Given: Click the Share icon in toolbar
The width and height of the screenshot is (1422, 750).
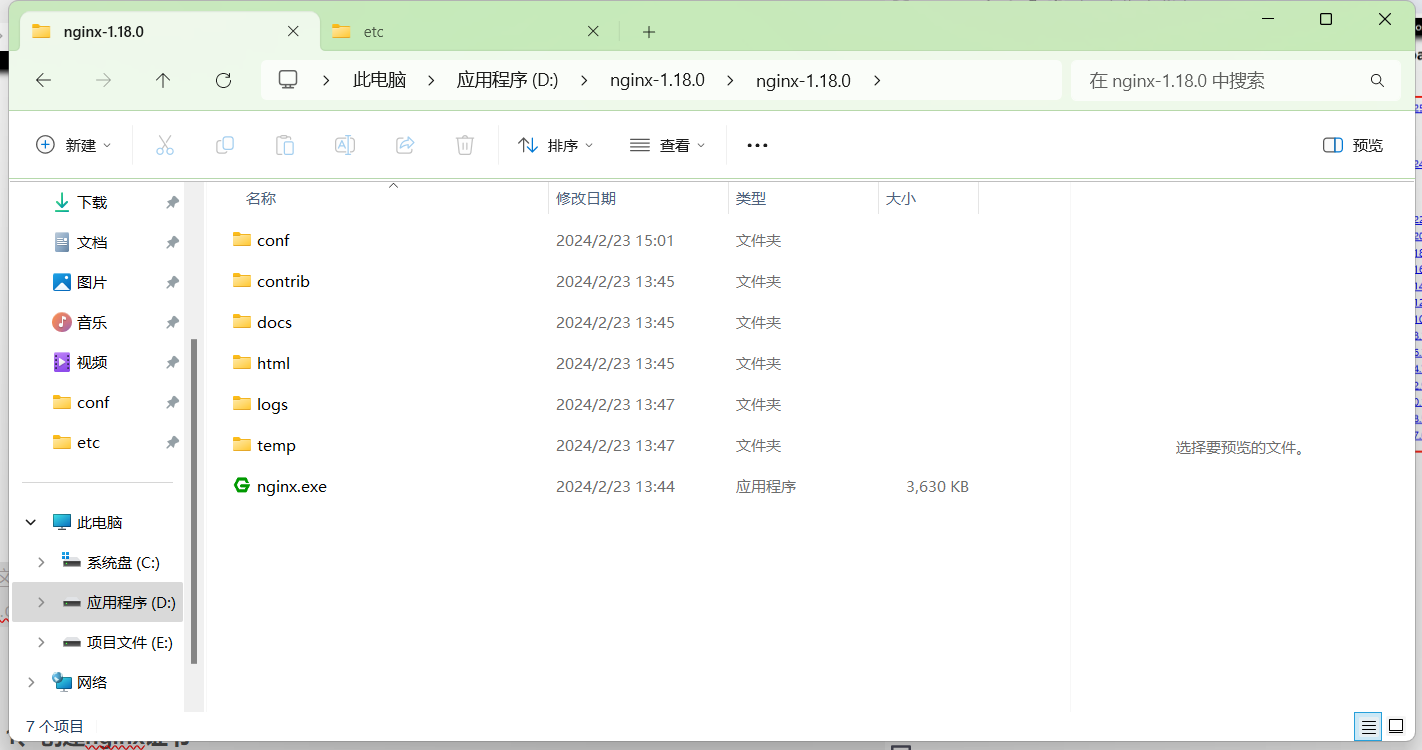Looking at the screenshot, I should click(x=405, y=145).
